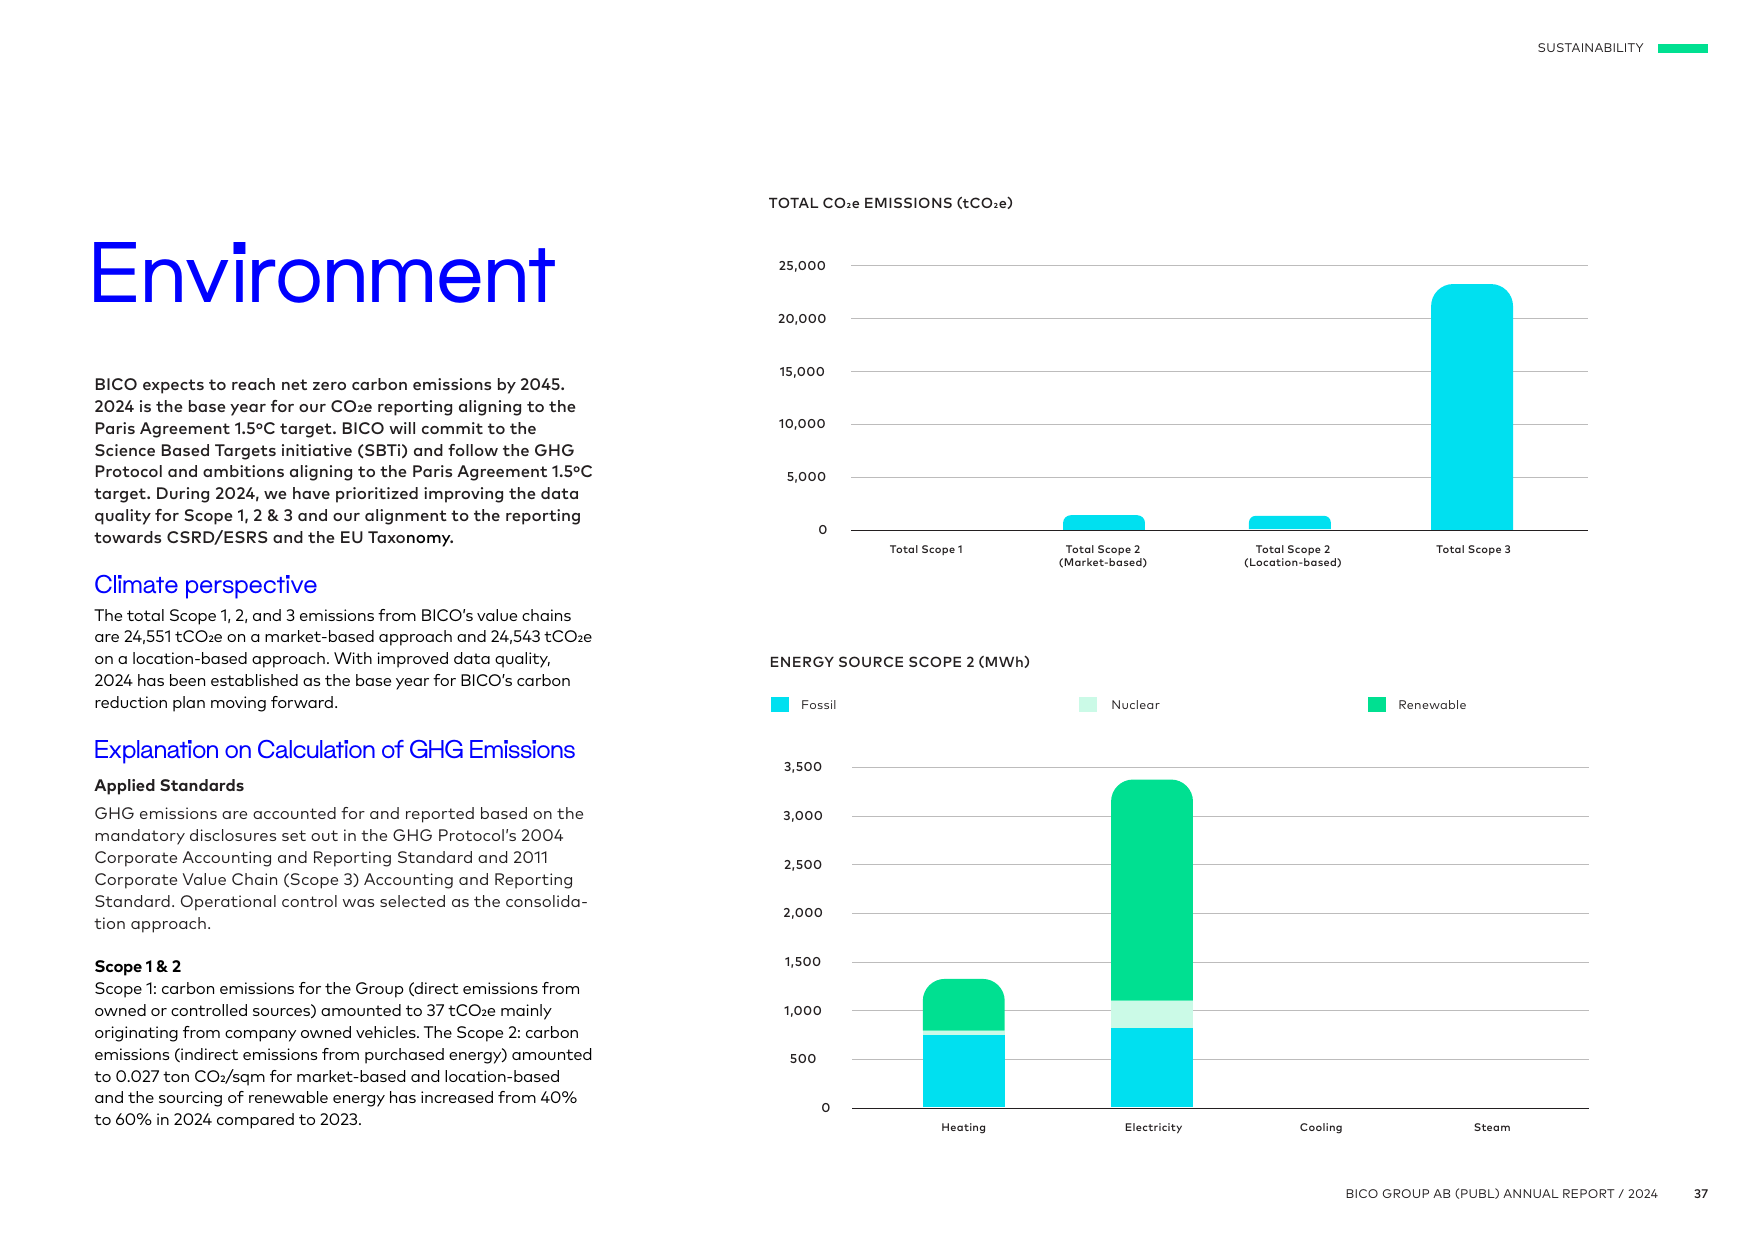Click the renewable segment of the Electricity bar

(x=1152, y=890)
